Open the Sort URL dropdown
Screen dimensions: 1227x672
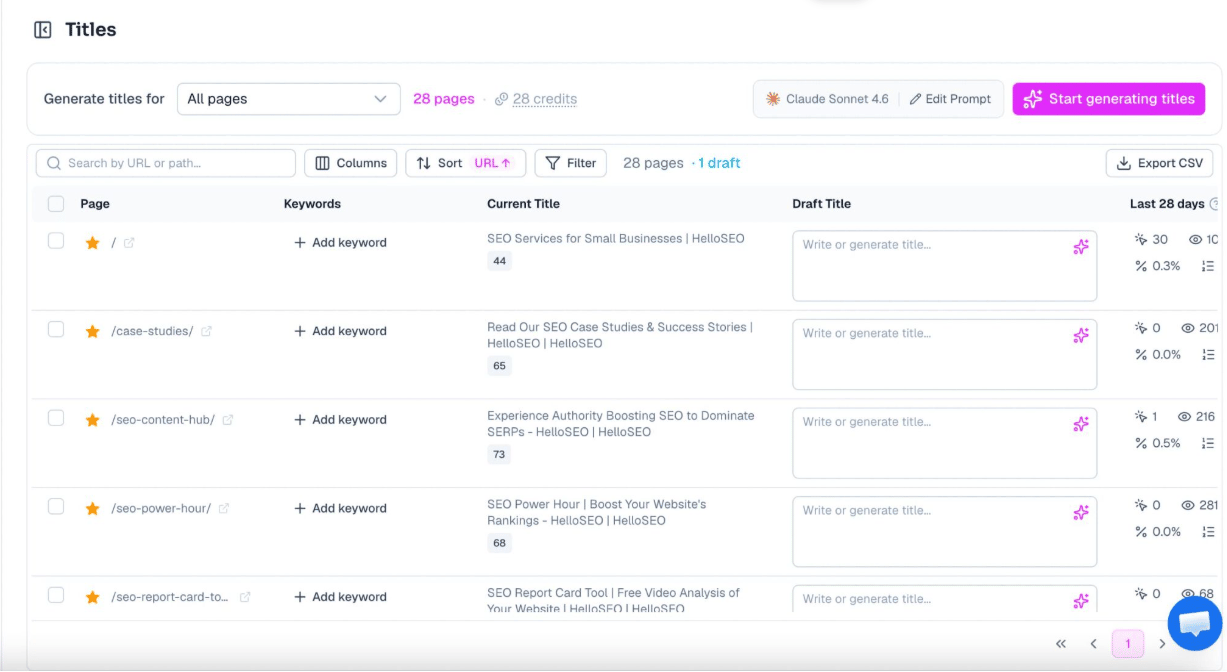pyautogui.click(x=465, y=163)
